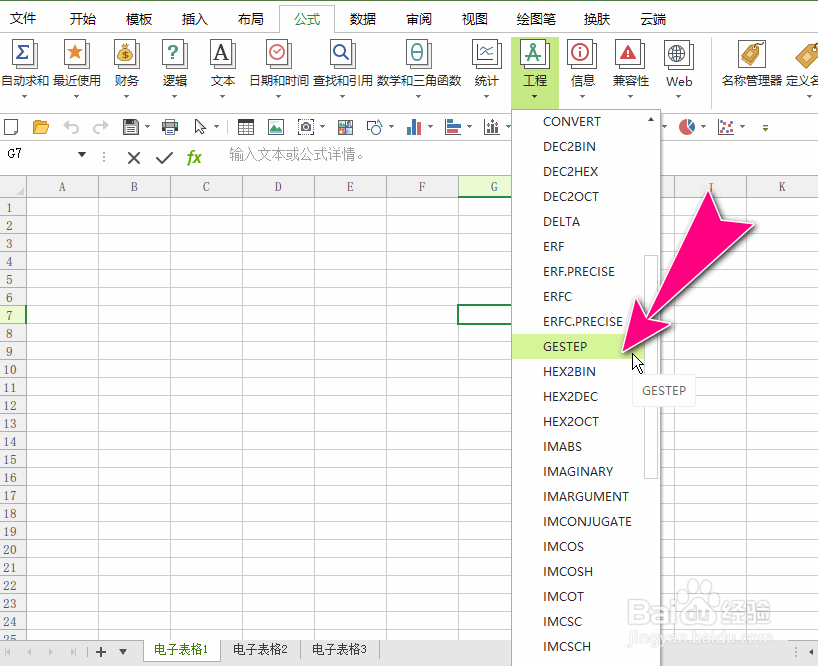Image resolution: width=818 pixels, height=666 pixels.
Task: Open the Compatibility (兼容性) functions icon
Action: point(630,54)
